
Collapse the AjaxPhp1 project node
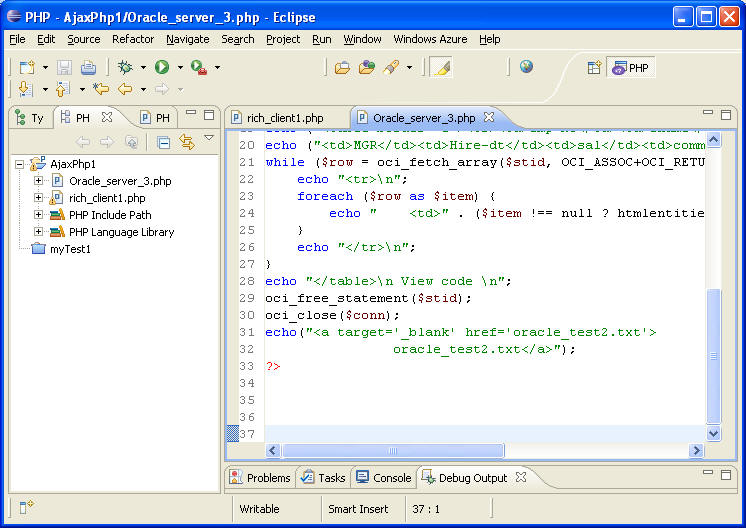(x=19, y=164)
